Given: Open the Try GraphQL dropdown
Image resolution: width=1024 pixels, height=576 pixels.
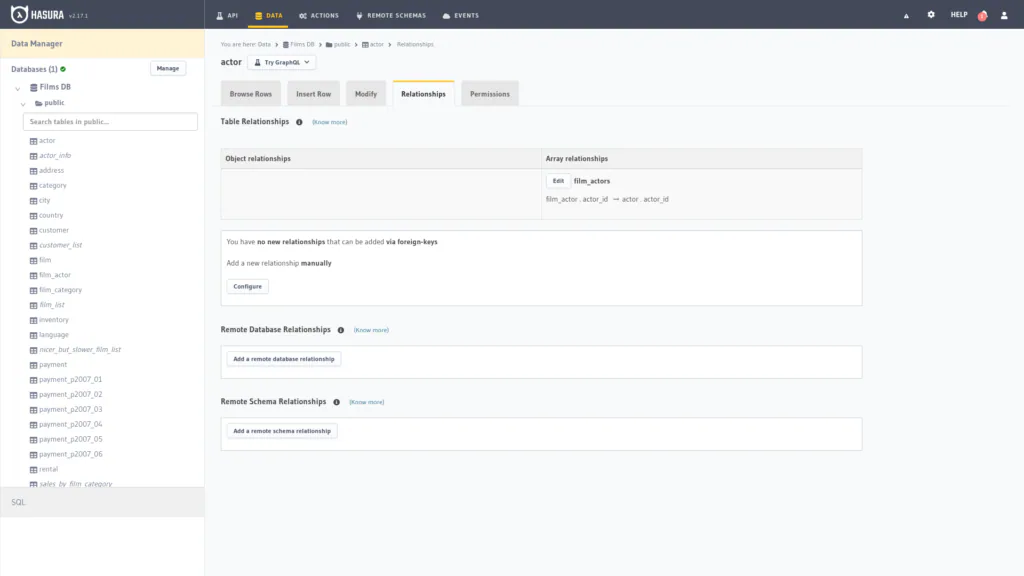Looking at the screenshot, I should point(281,62).
